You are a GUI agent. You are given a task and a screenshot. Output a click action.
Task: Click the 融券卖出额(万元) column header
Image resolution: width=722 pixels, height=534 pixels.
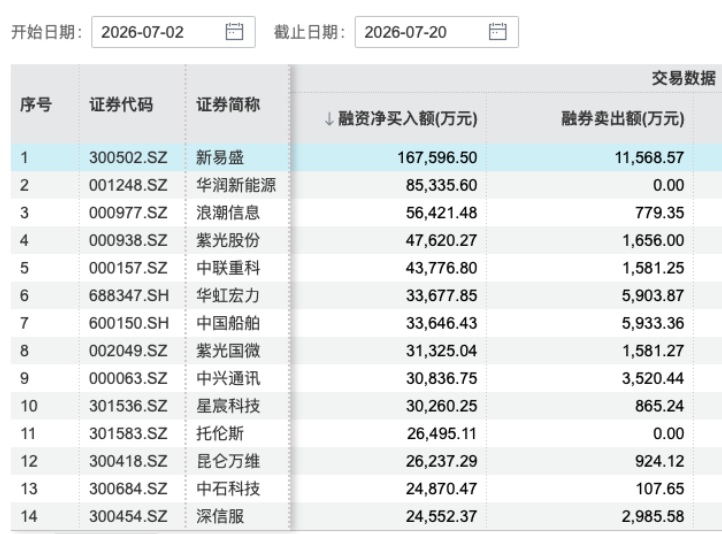[623, 119]
